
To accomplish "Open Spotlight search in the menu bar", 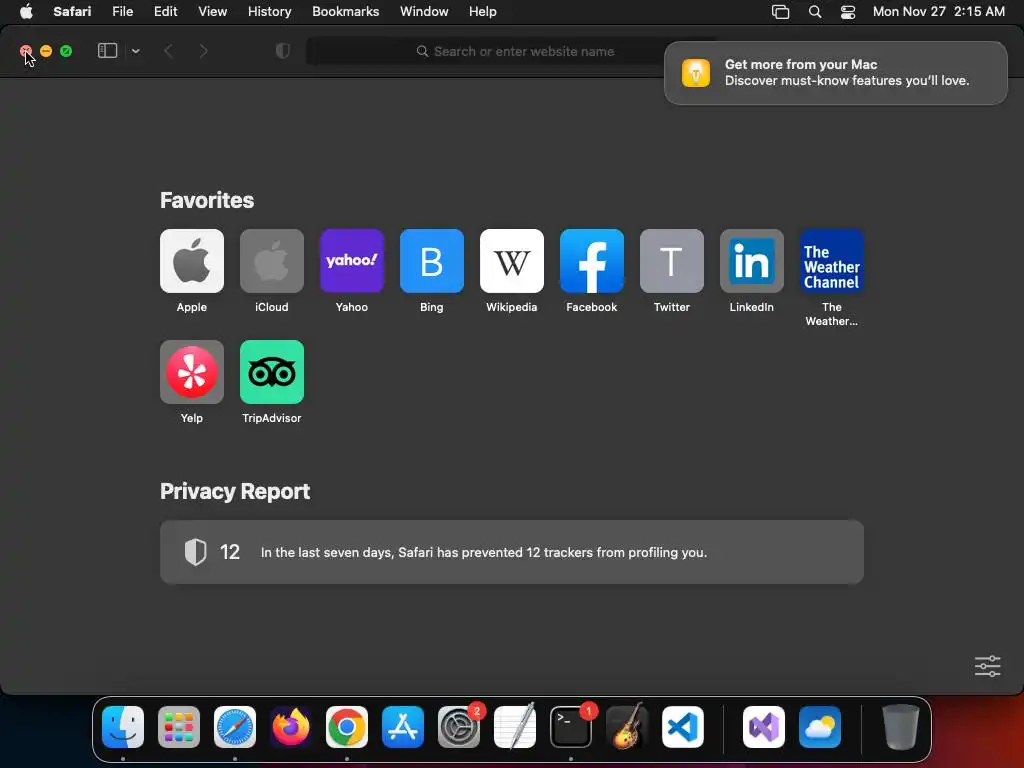I will (814, 11).
